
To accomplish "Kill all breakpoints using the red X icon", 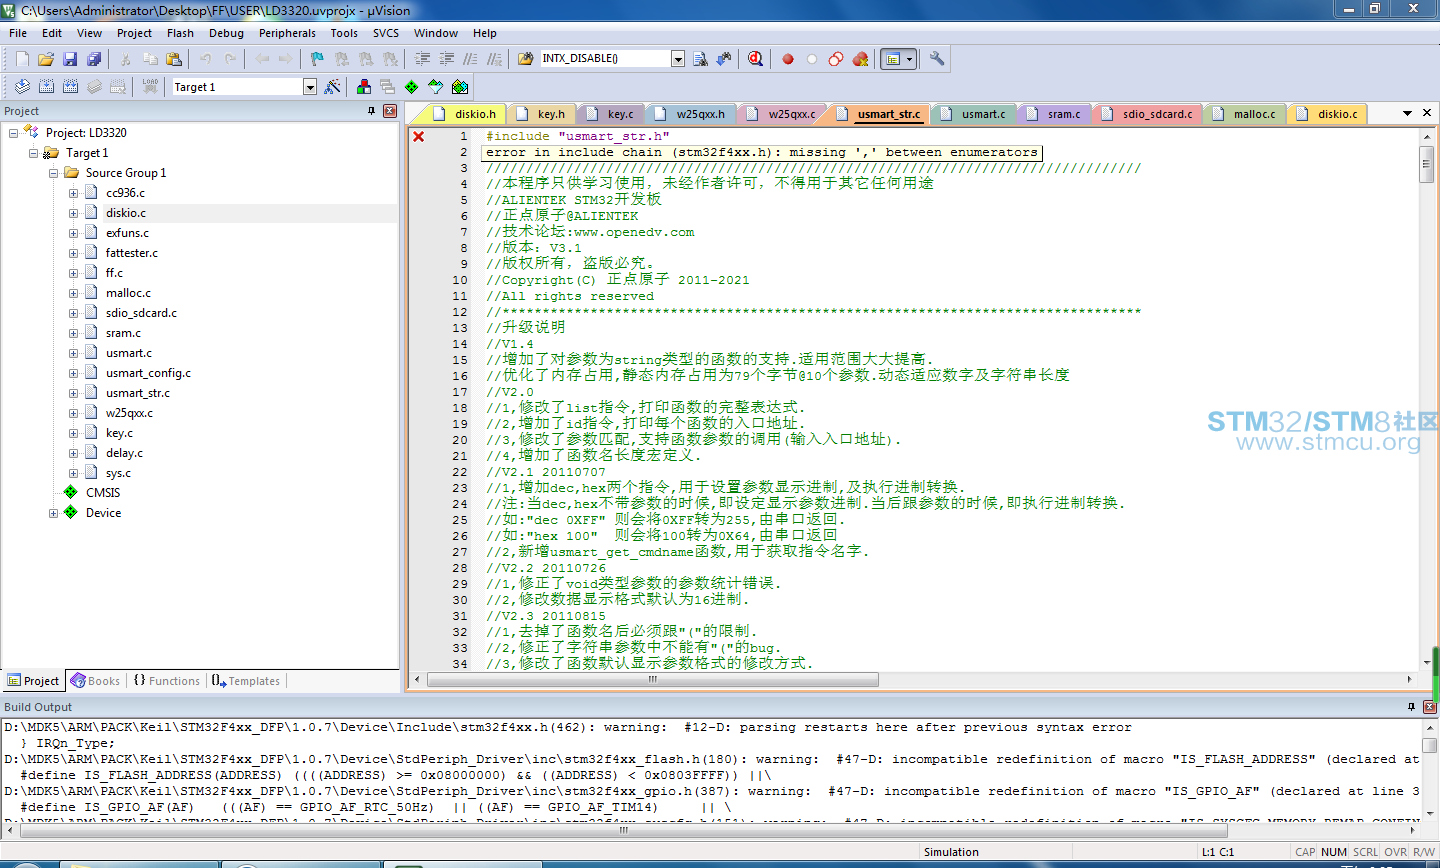I will 860,59.
